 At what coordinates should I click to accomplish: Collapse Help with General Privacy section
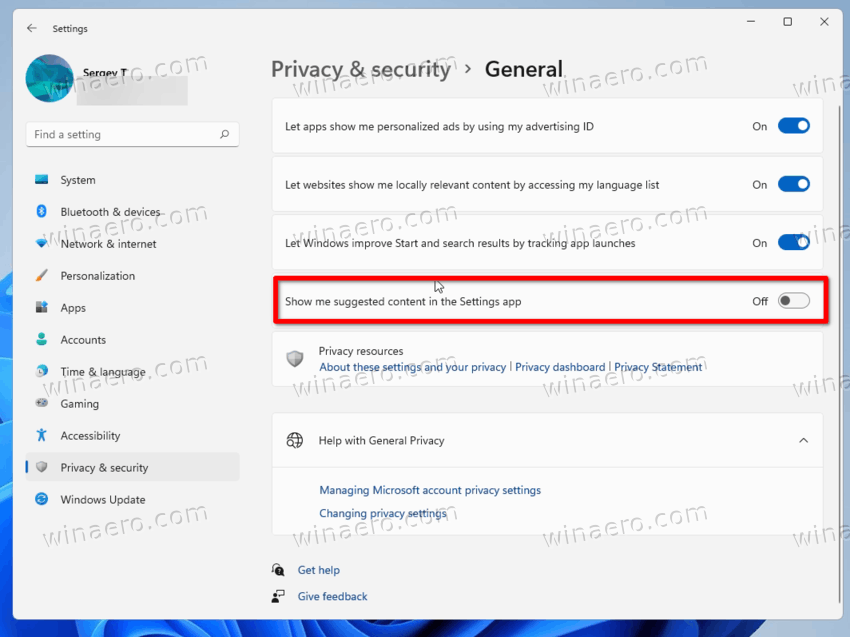point(803,440)
